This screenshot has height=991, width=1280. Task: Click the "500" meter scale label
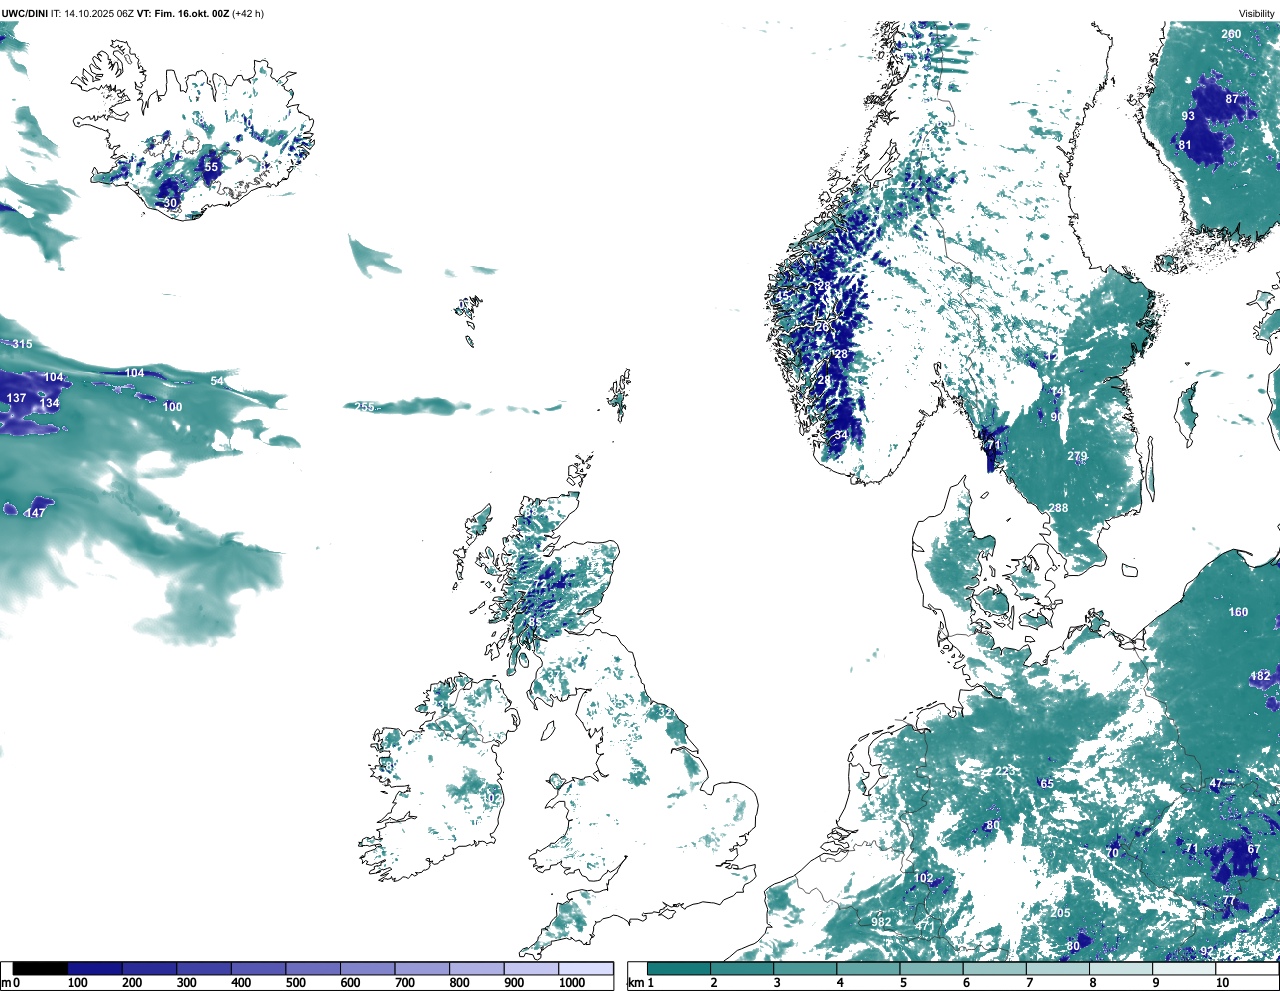point(295,983)
